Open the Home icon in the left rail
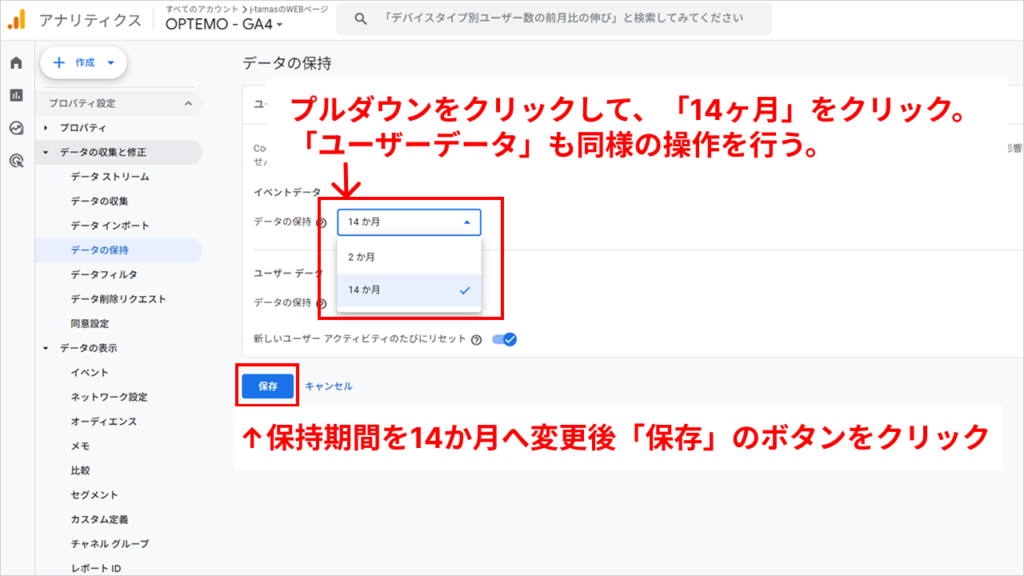Image resolution: width=1024 pixels, height=576 pixels. point(14,64)
